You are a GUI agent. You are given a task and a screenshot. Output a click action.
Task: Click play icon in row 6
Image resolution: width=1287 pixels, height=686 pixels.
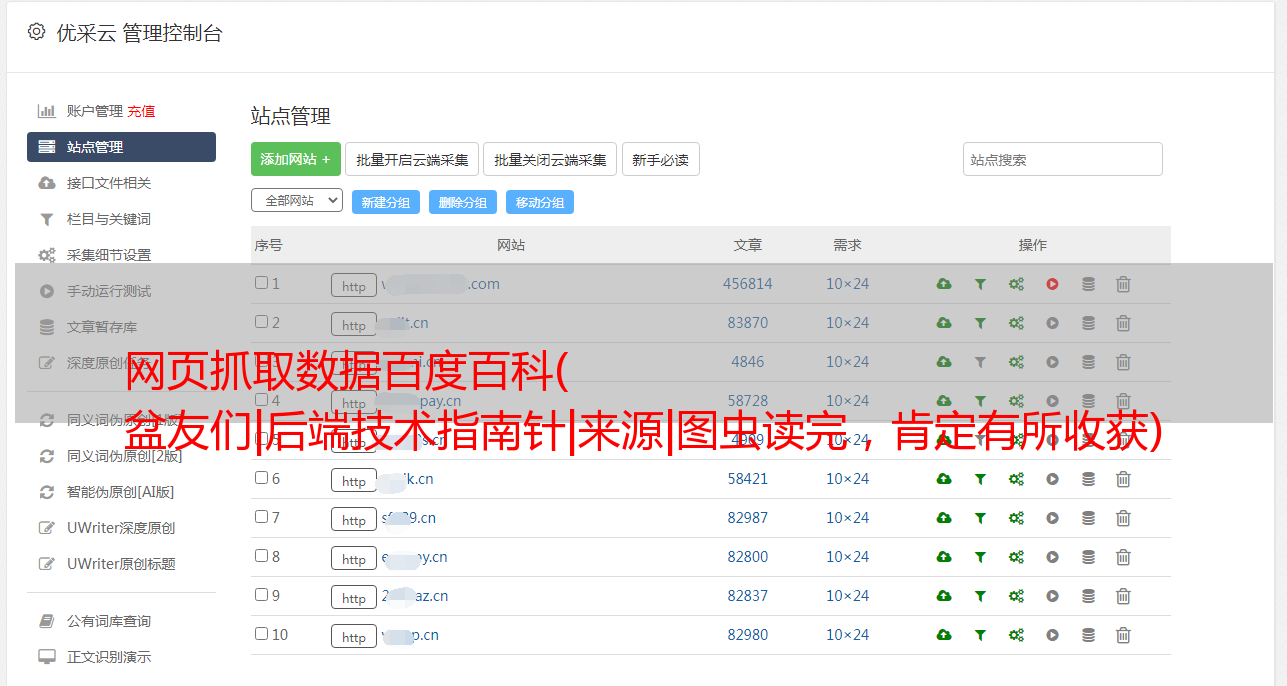pos(1052,479)
